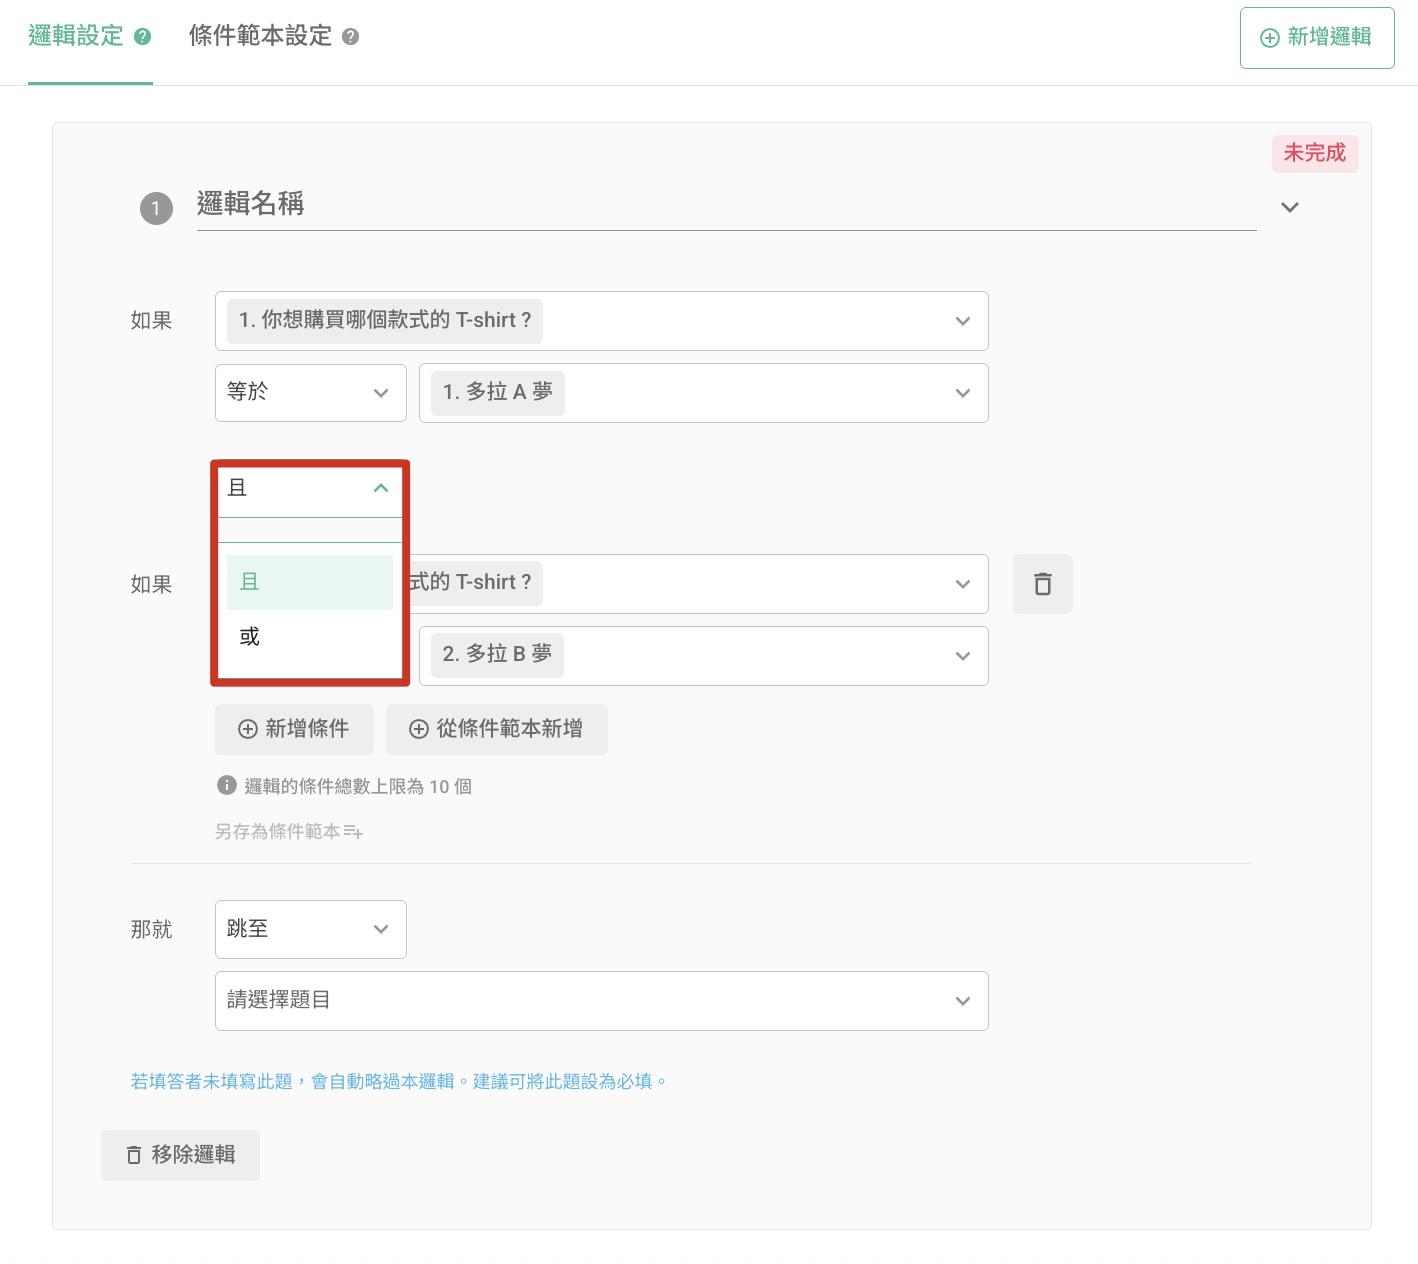Click the number 1 logic badge
The width and height of the screenshot is (1418, 1264).
click(156, 208)
